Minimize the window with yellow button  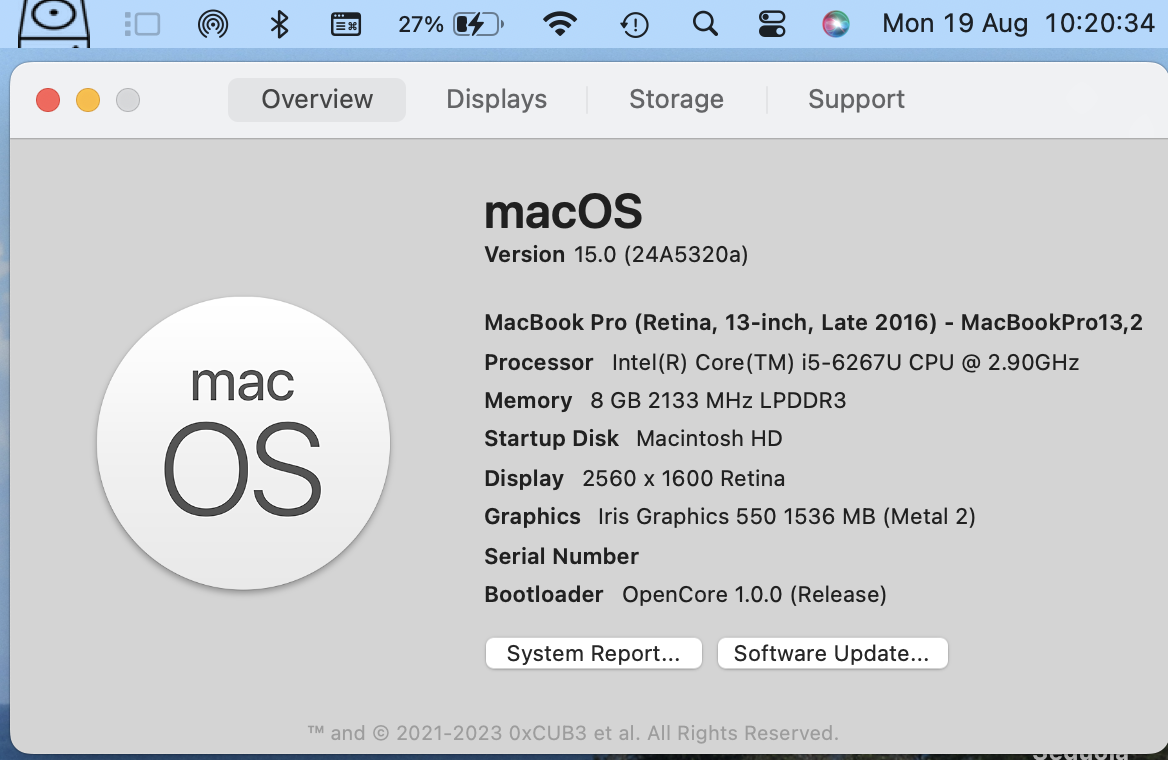tap(88, 100)
